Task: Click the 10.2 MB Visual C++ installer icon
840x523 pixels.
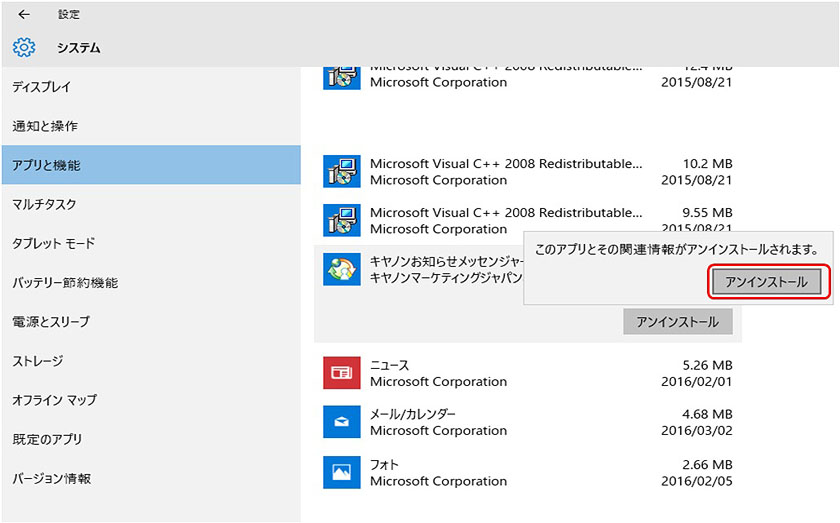Action: (x=341, y=172)
